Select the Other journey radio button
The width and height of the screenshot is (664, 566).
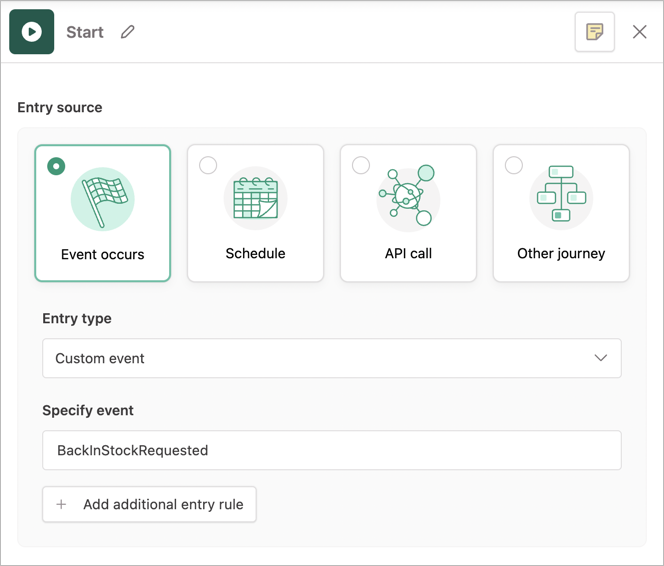click(514, 166)
